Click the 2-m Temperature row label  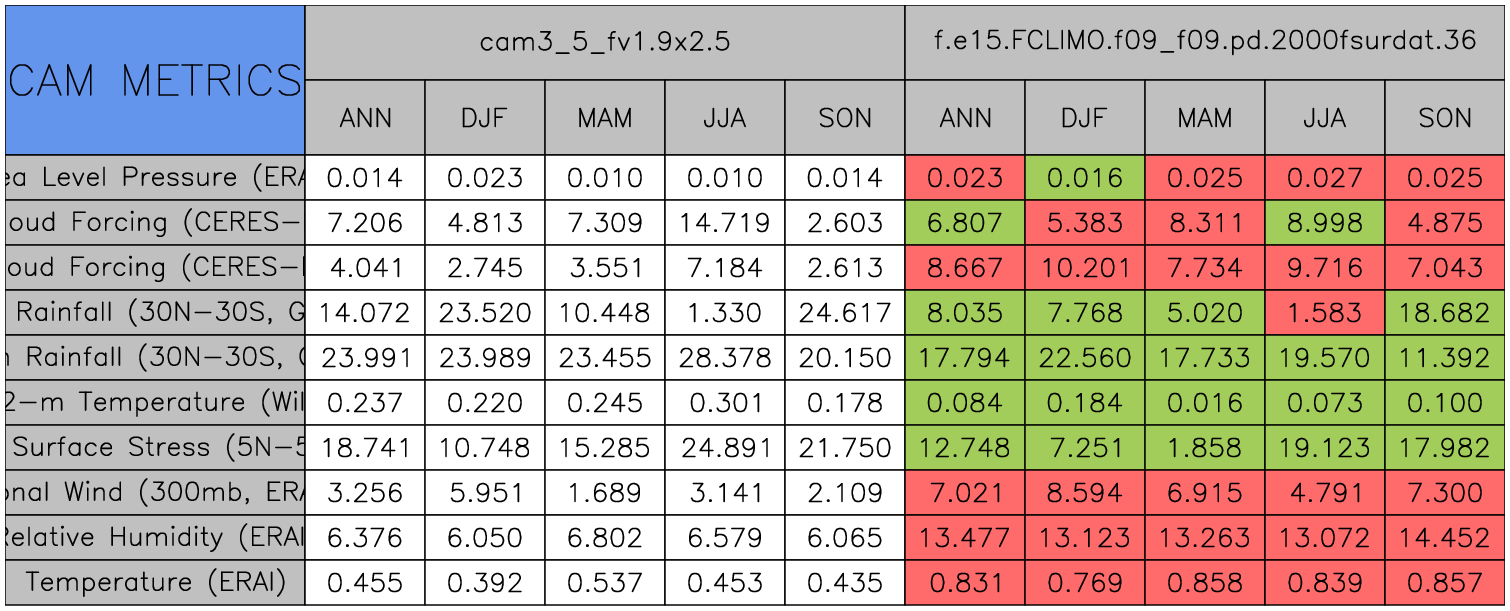click(x=155, y=402)
